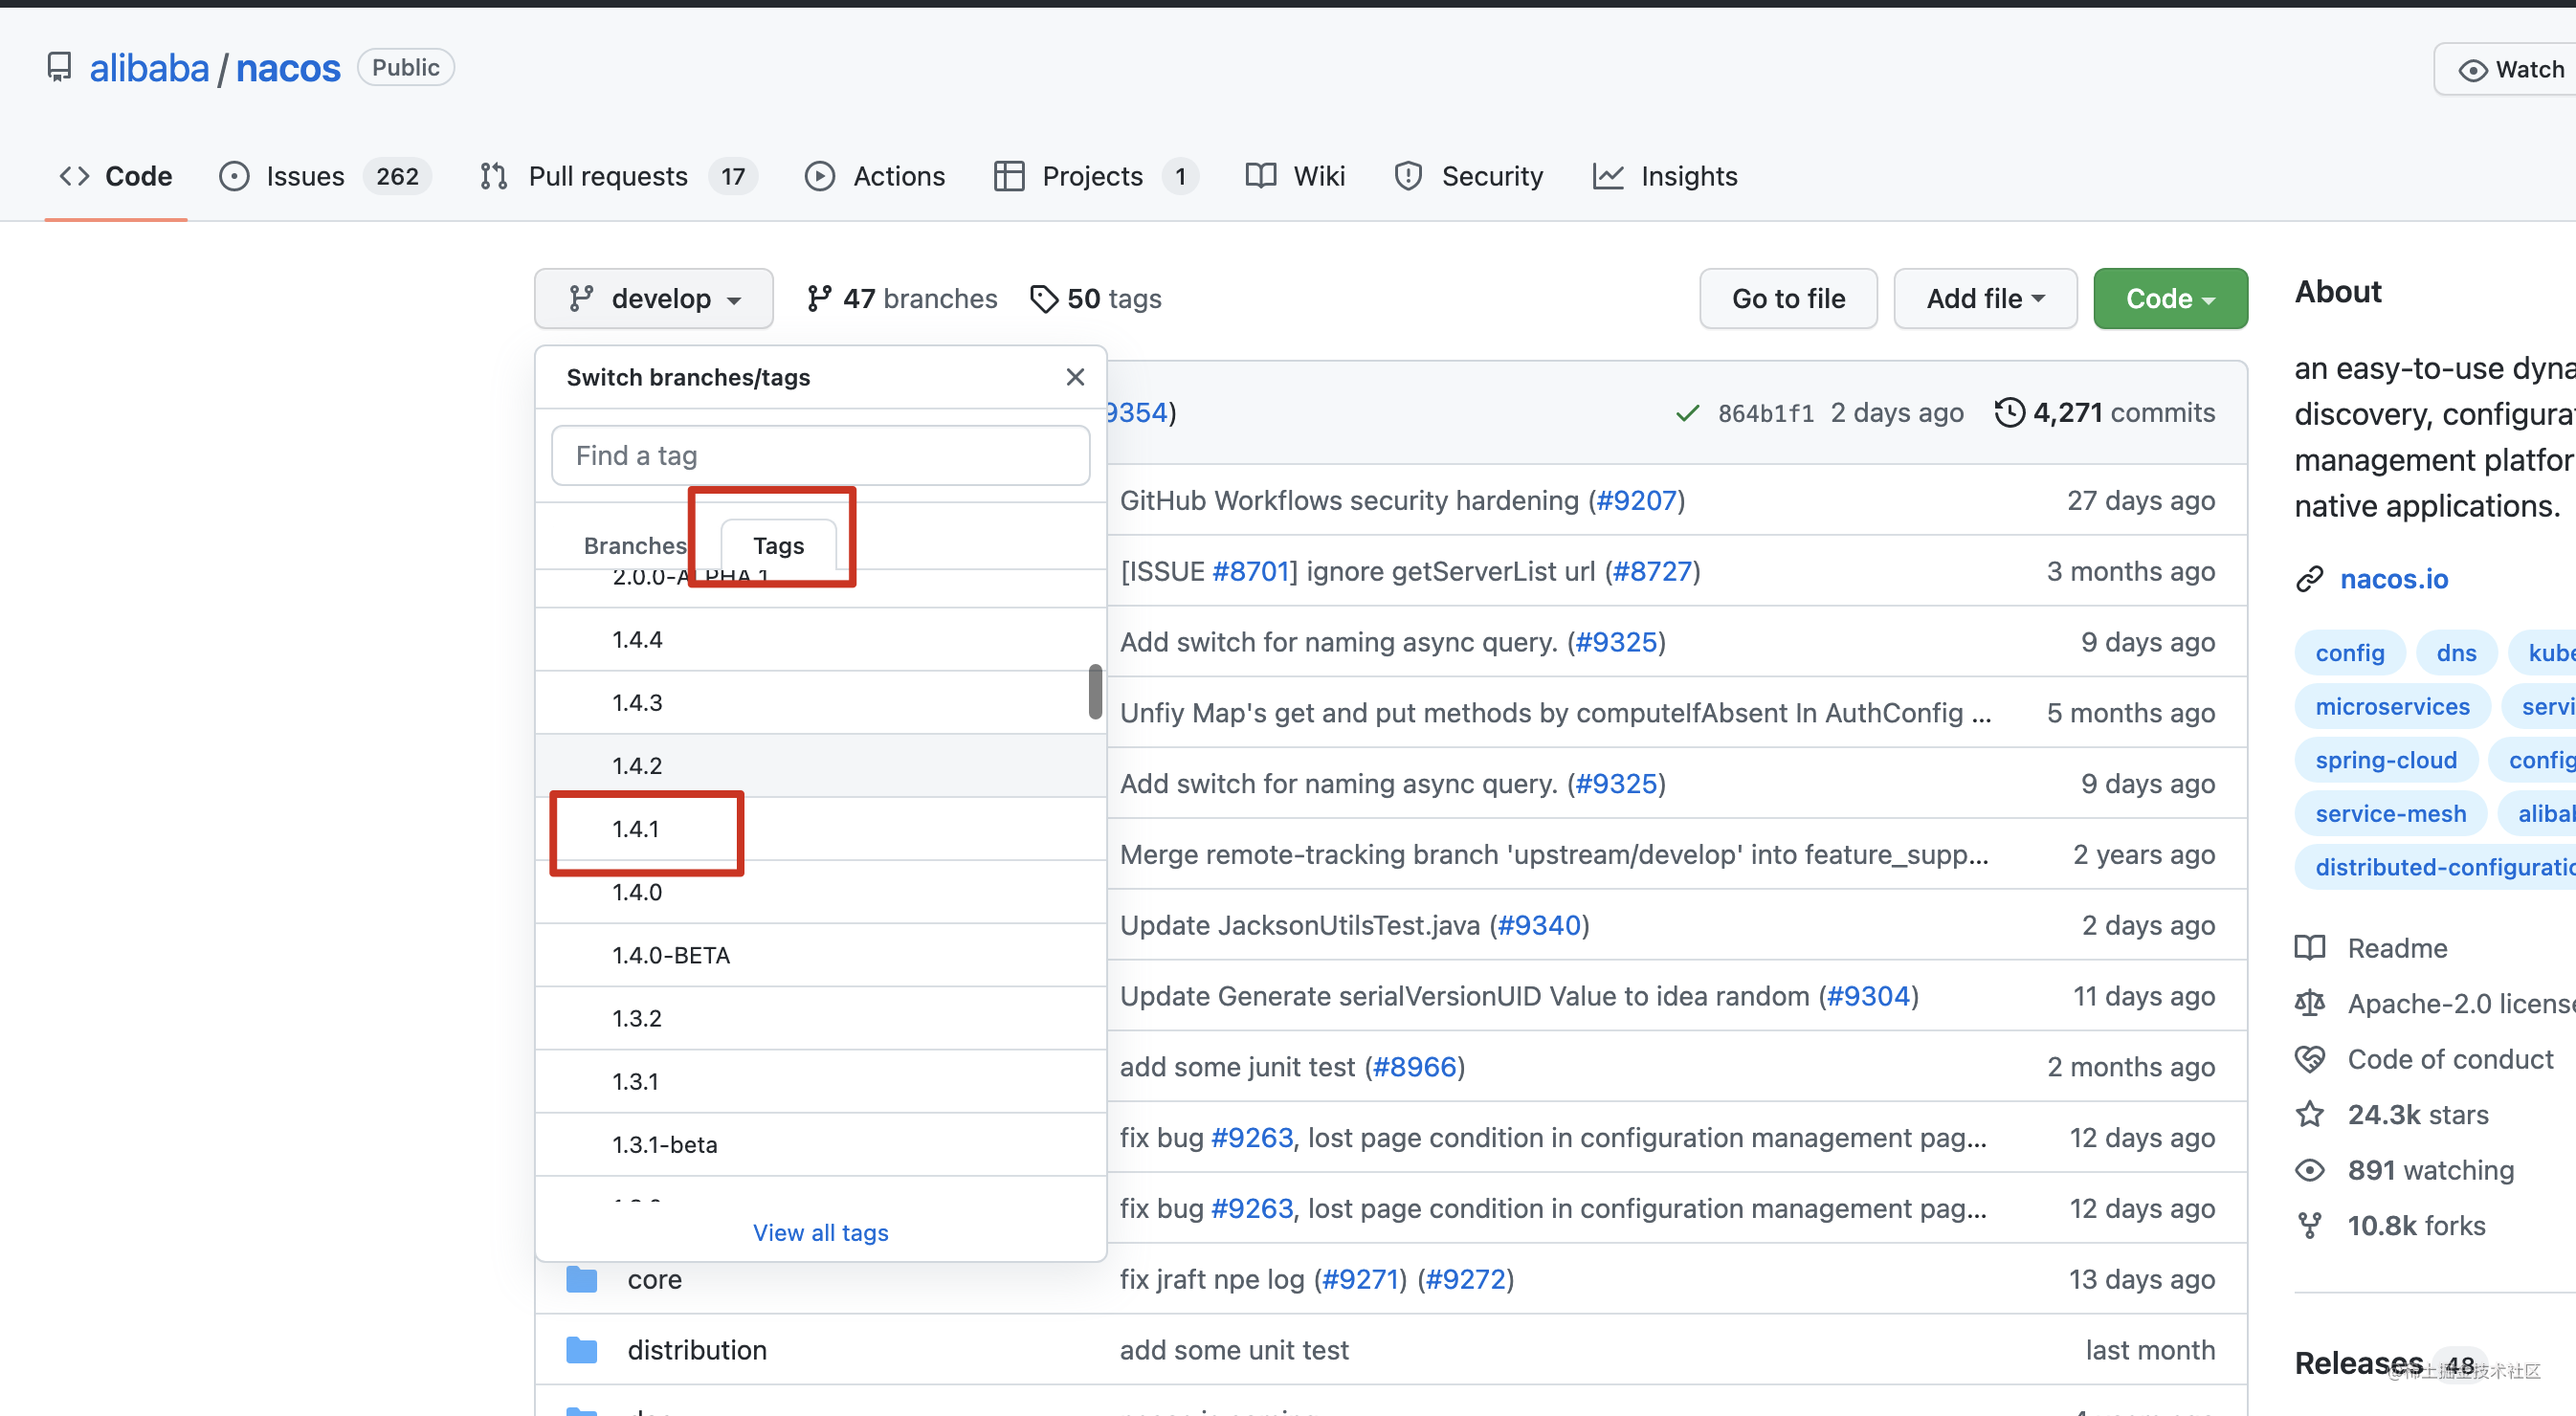The image size is (2576, 1416).
Task: Click the tag list scrollbar thumb
Action: coord(1095,691)
